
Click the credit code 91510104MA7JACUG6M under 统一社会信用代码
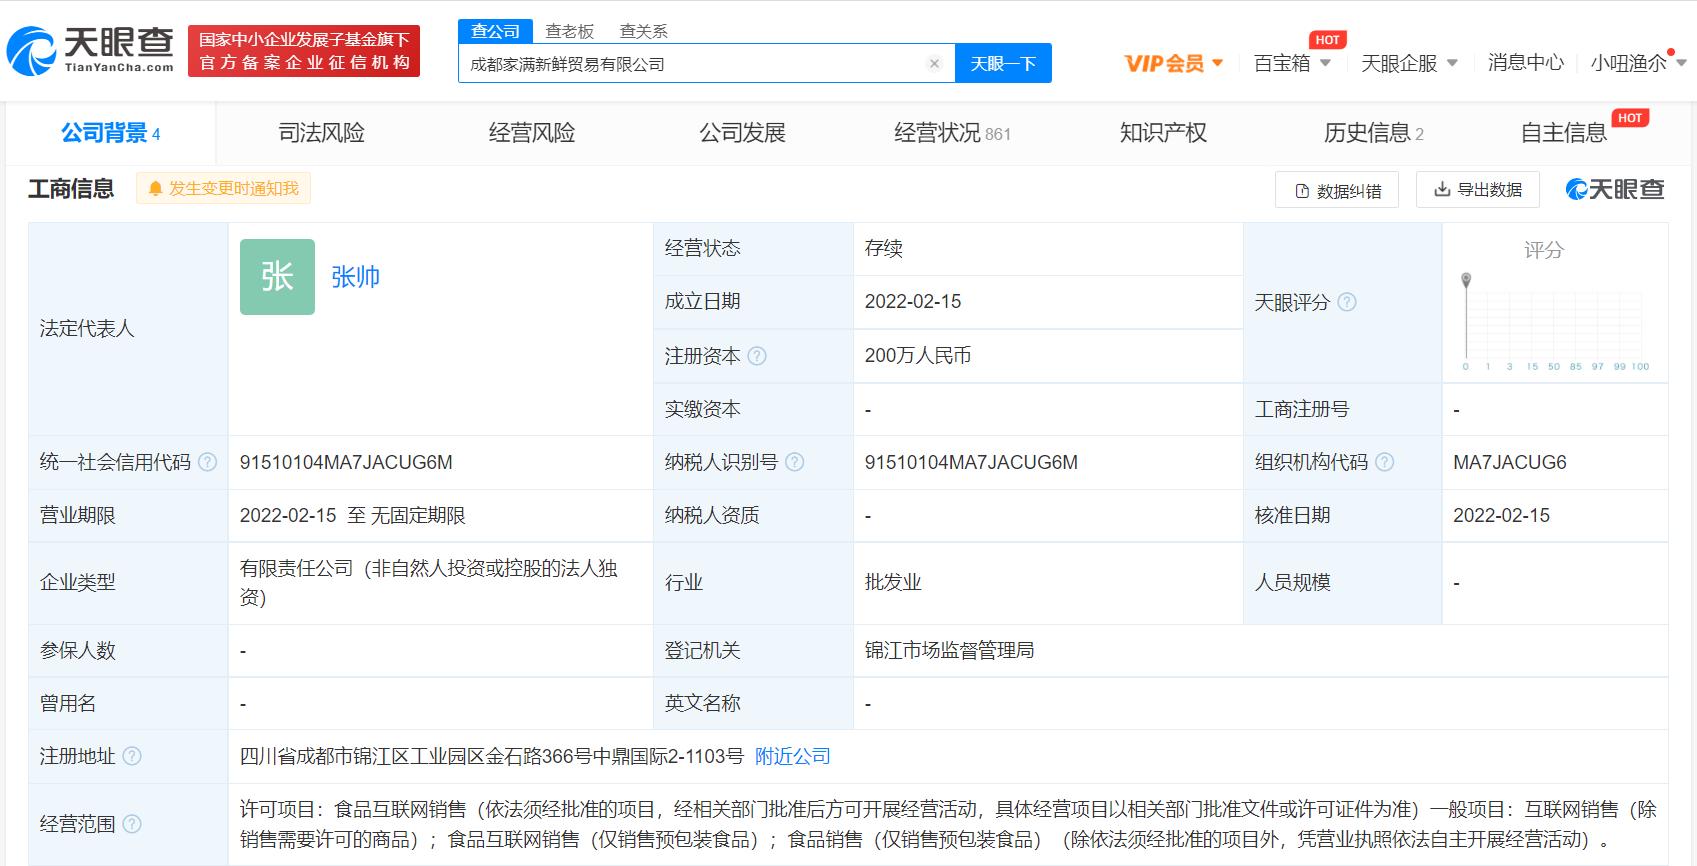(346, 462)
